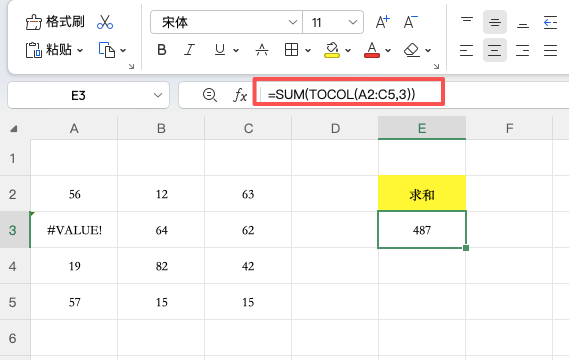
Task: Select row 4 header
Action: tap(15, 266)
